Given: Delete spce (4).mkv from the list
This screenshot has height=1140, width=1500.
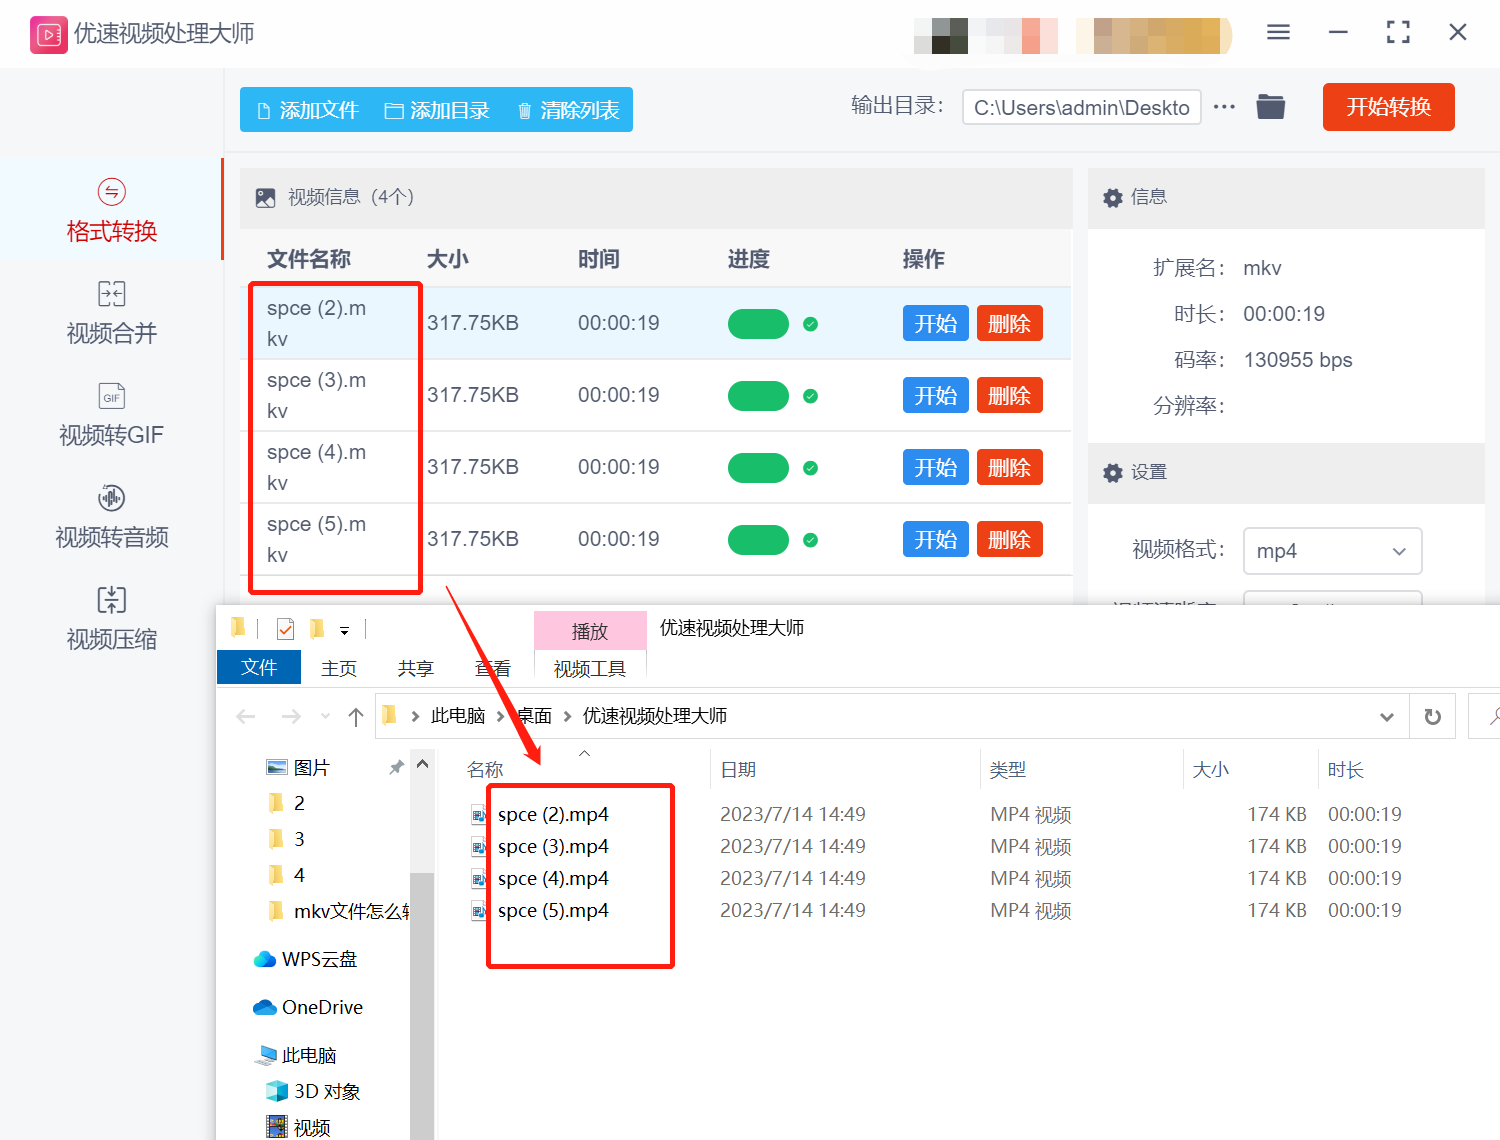Looking at the screenshot, I should (1009, 467).
